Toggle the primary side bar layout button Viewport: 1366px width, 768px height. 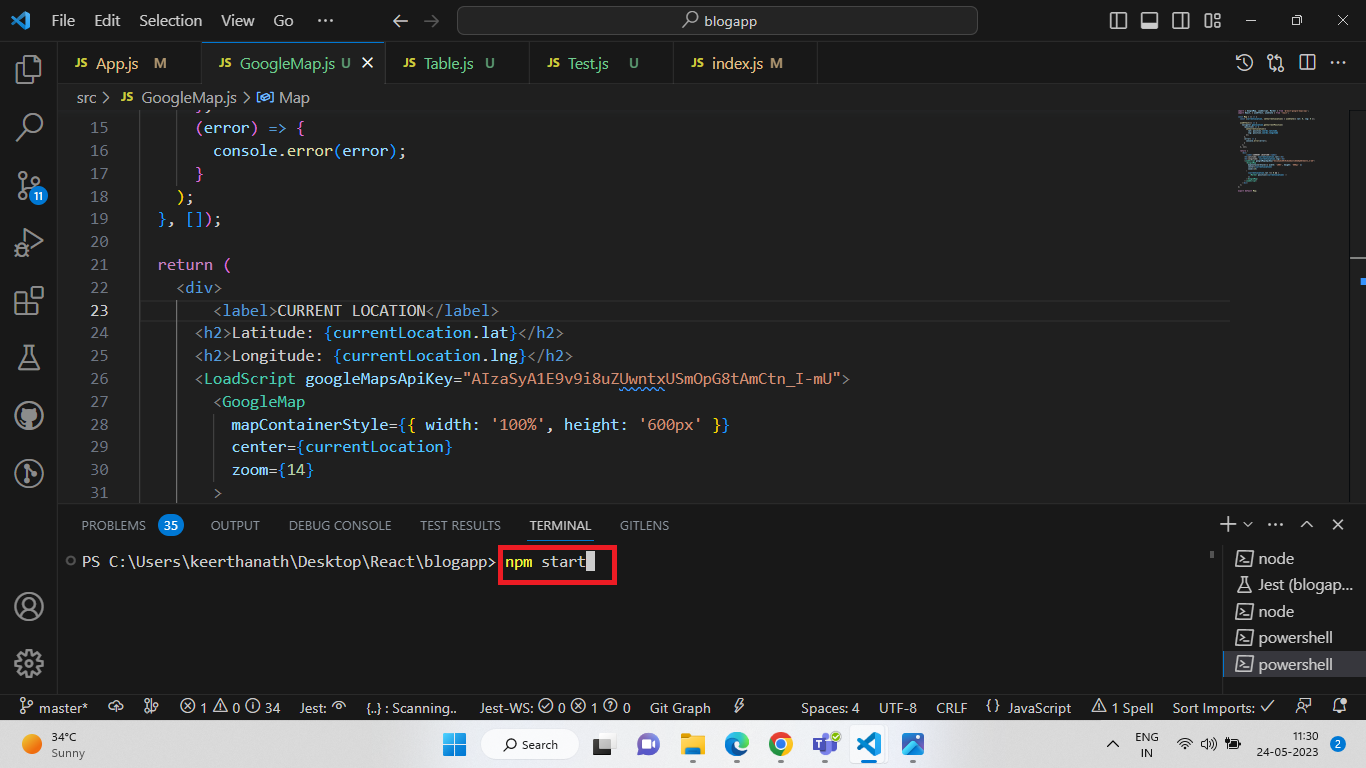point(1118,20)
